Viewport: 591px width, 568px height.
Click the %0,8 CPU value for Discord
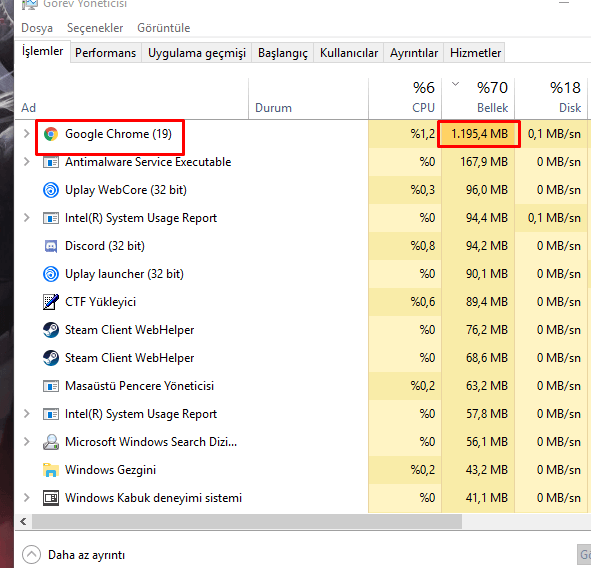[423, 246]
